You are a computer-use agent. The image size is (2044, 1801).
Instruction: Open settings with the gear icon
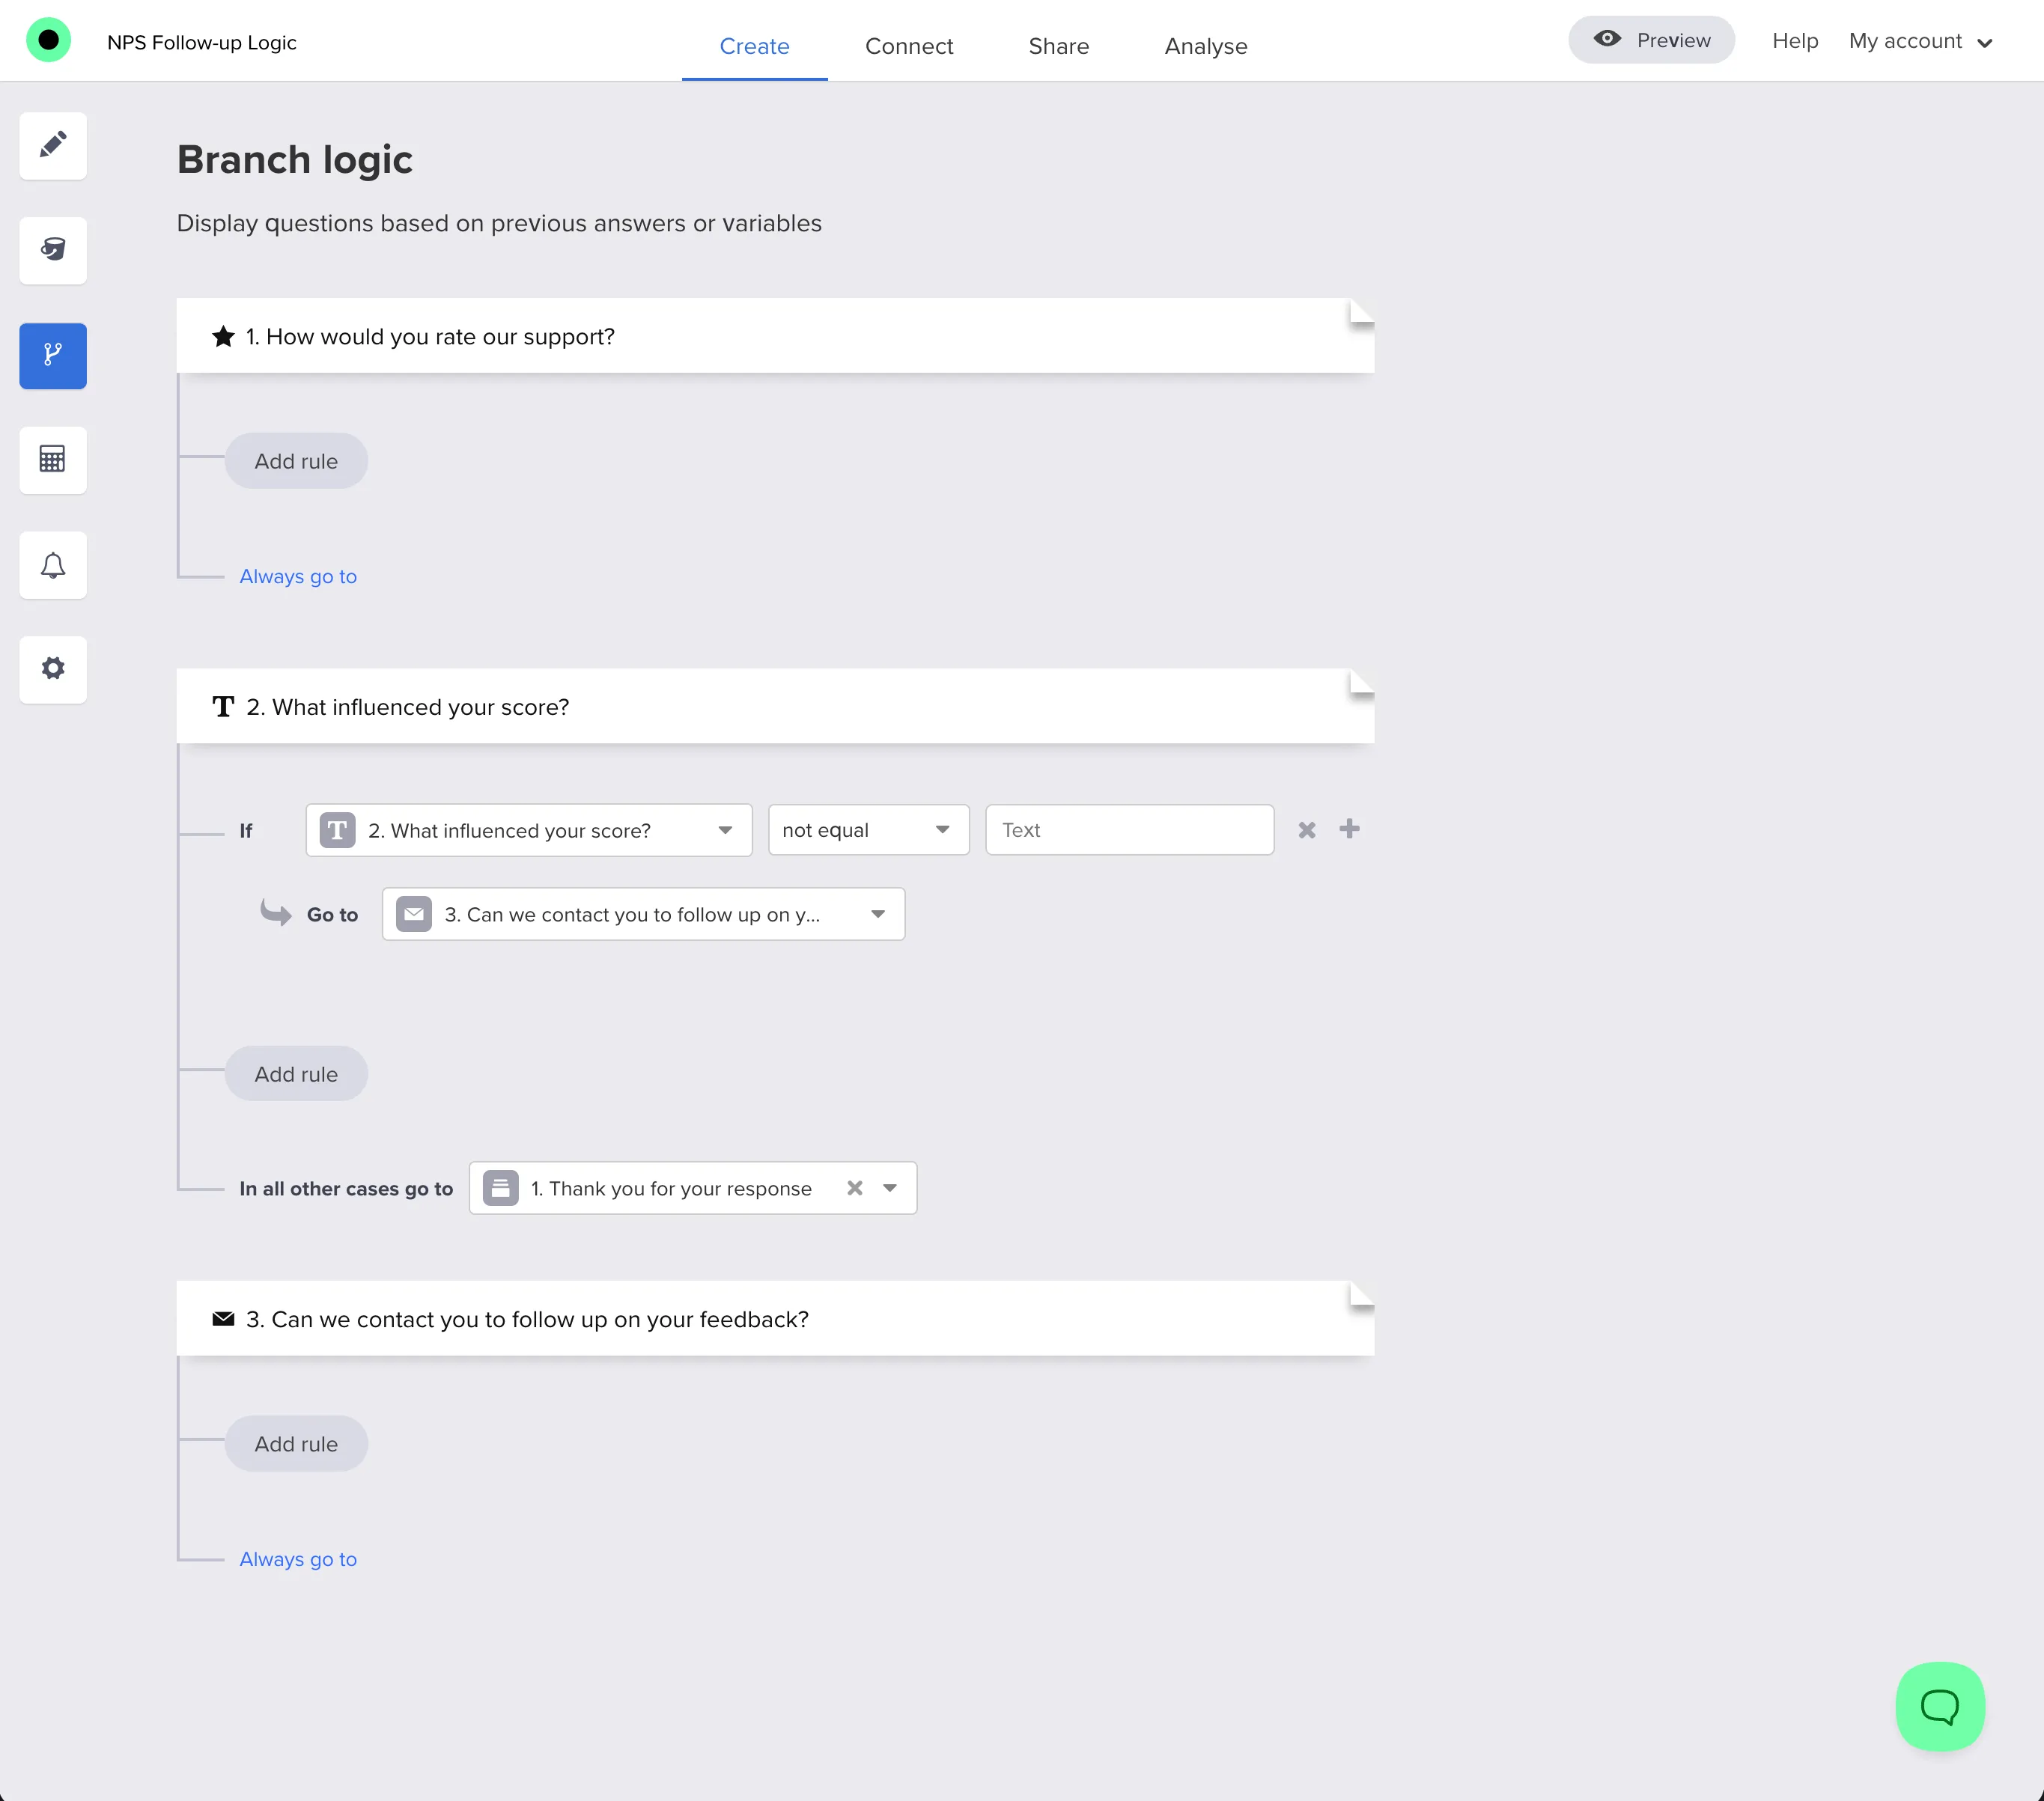pos(52,669)
